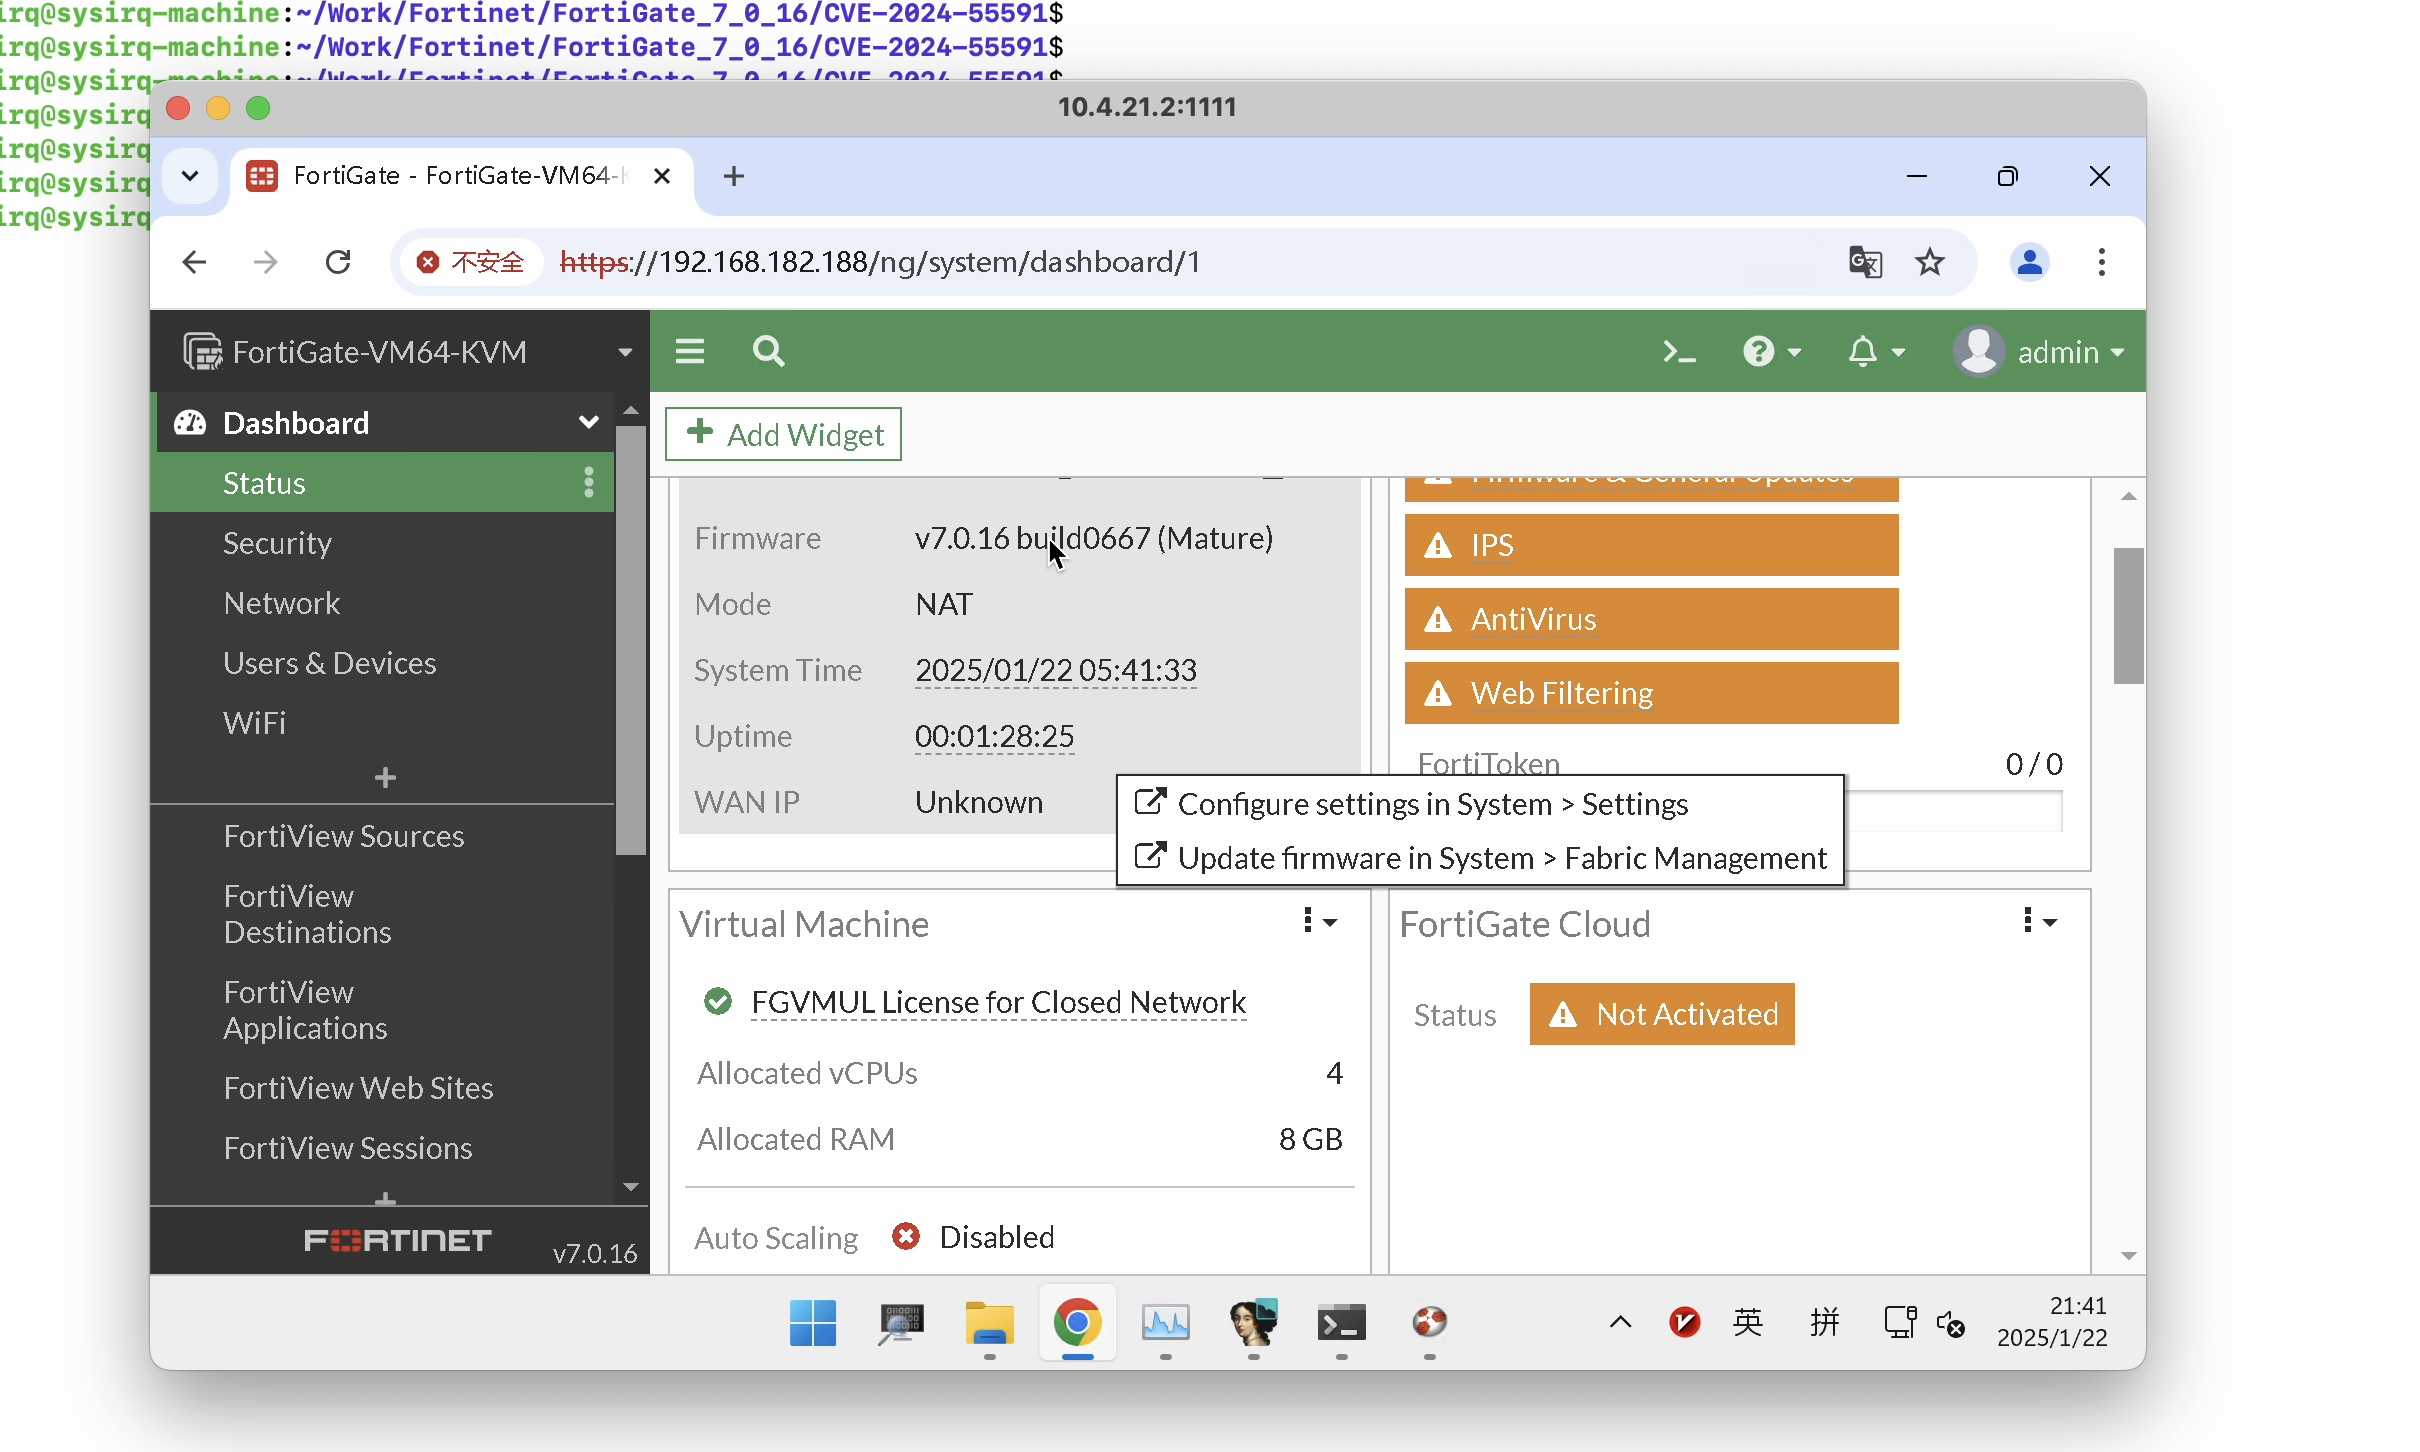
Task: Open the tab search dropdown arrow
Action: 190,176
